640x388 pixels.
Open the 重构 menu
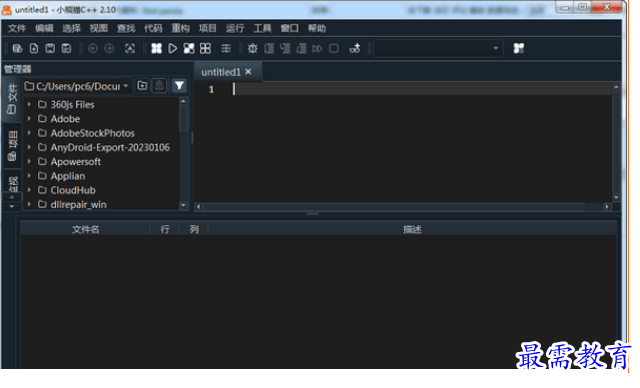pyautogui.click(x=180, y=28)
